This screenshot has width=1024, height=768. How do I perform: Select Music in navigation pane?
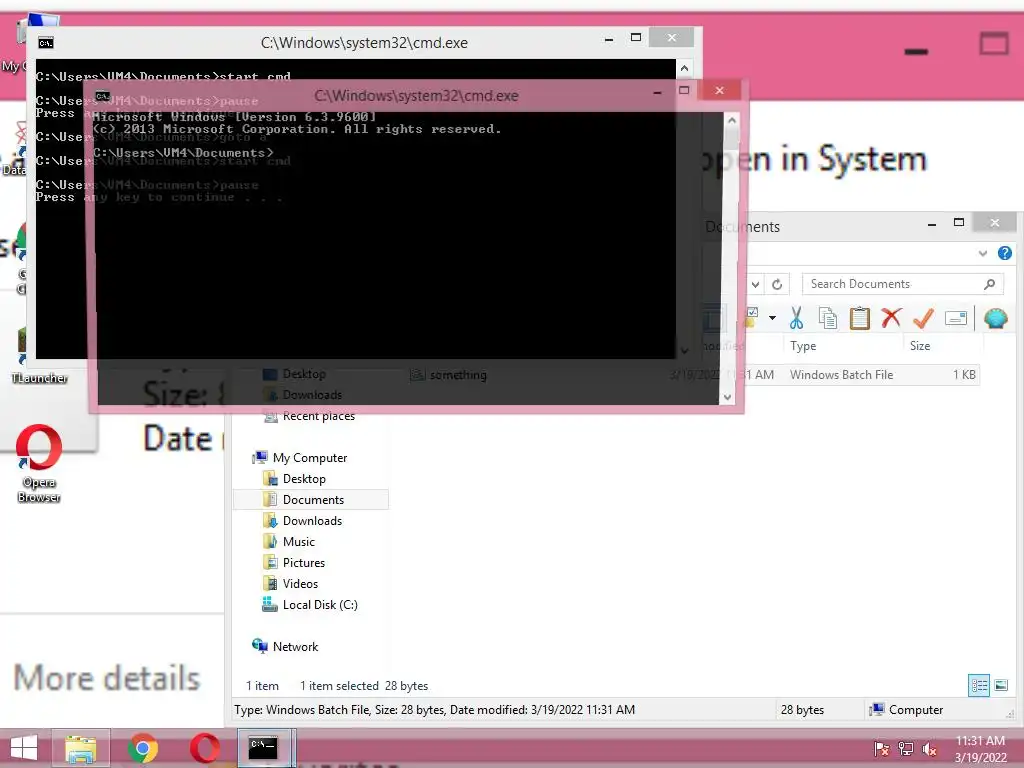[298, 541]
